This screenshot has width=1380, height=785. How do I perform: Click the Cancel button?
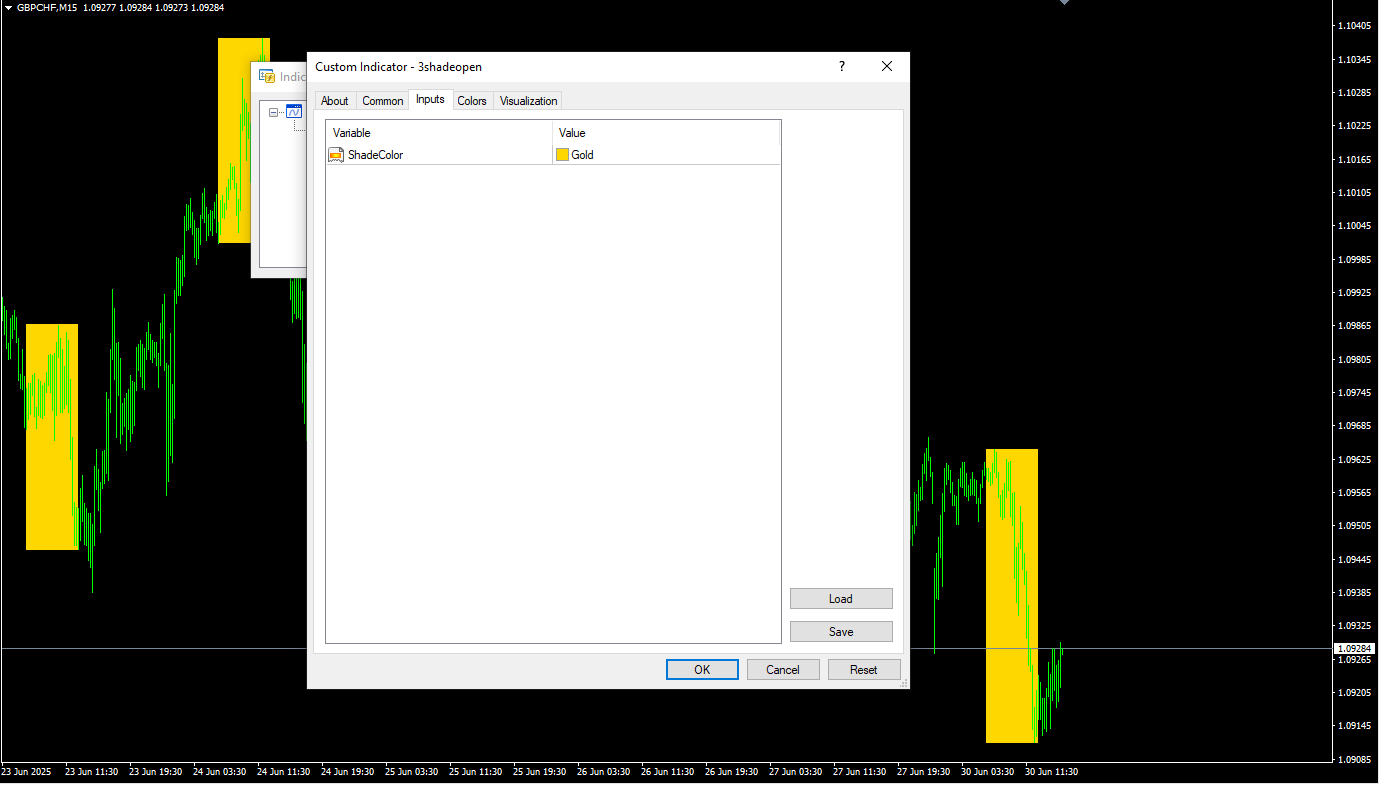click(783, 670)
